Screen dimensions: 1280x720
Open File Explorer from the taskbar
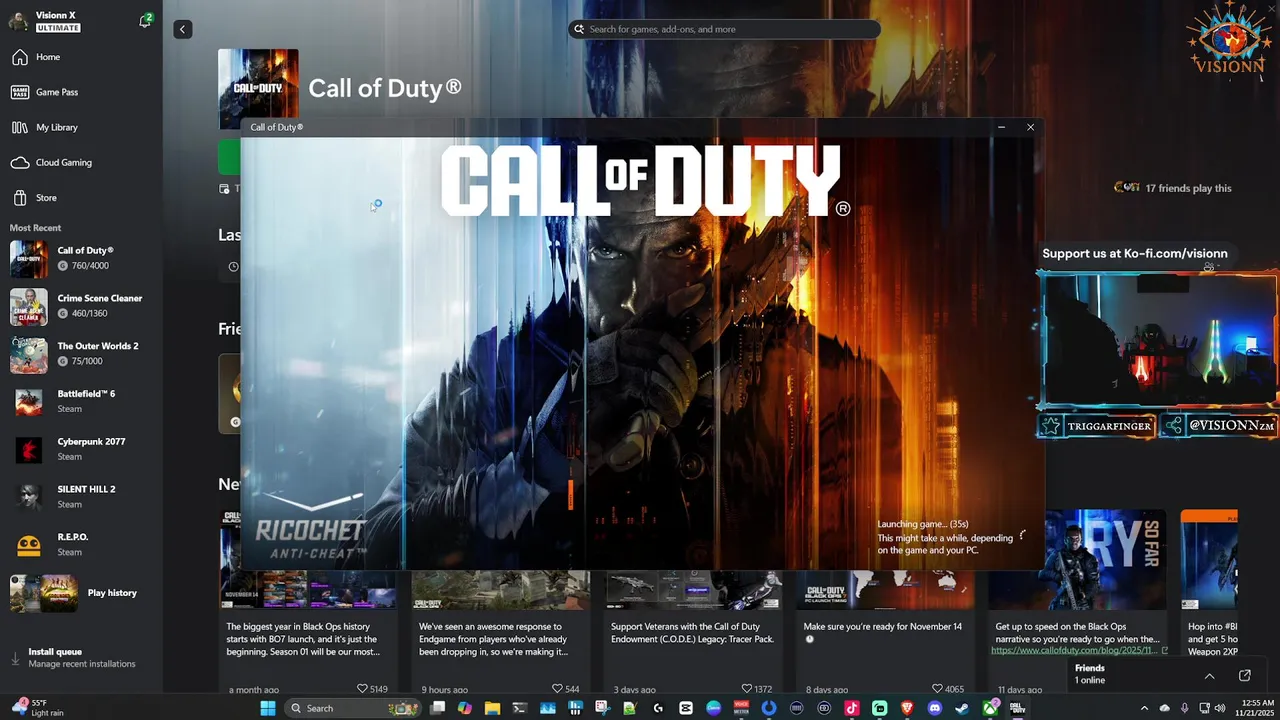492,708
